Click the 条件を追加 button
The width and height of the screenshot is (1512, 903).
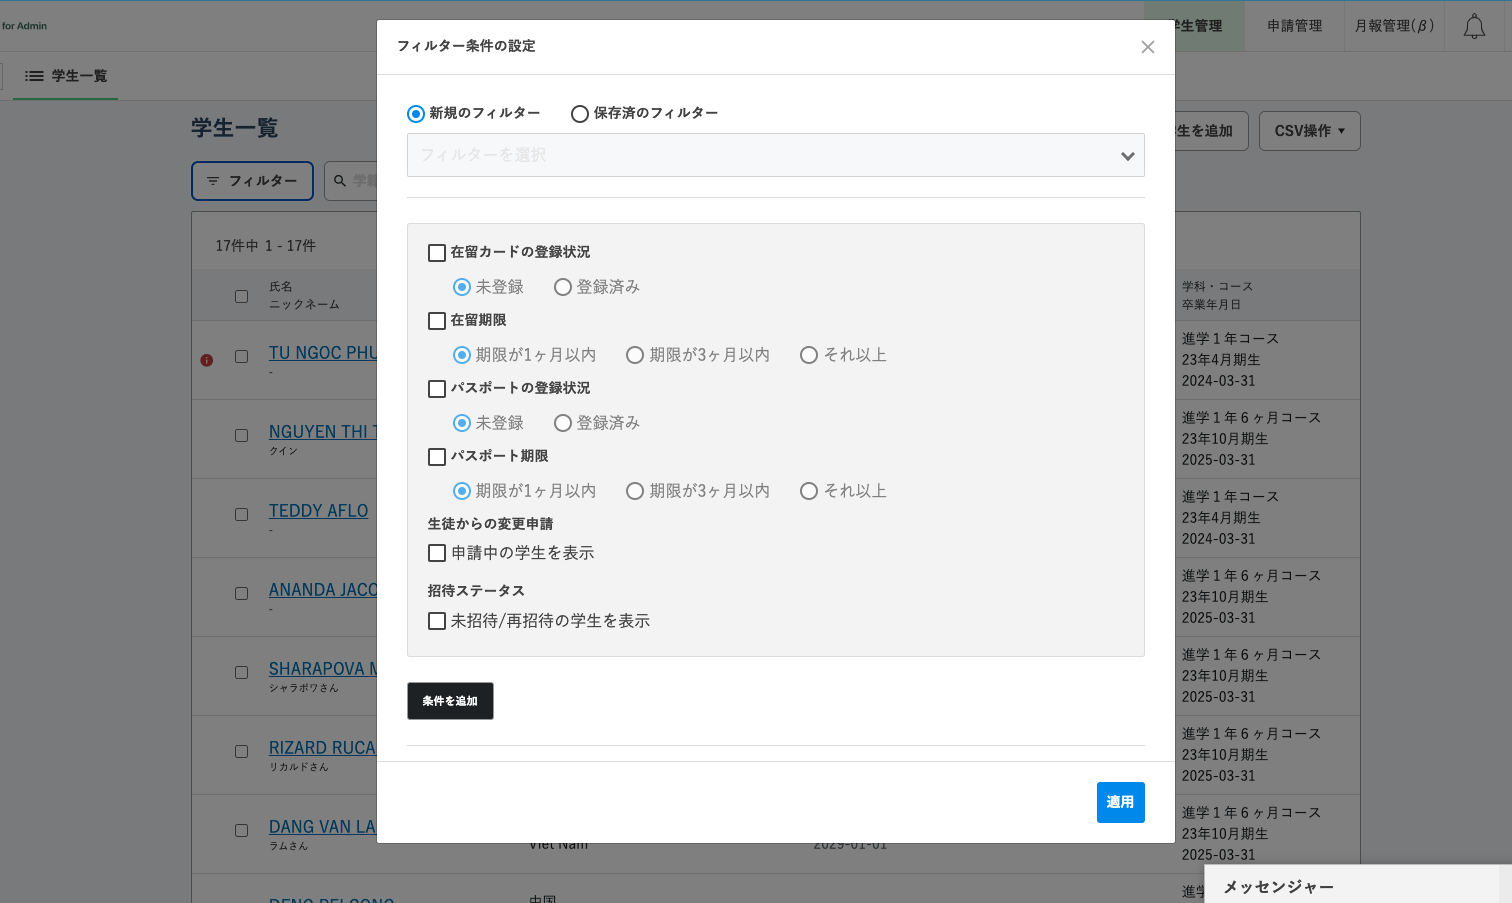click(x=450, y=701)
